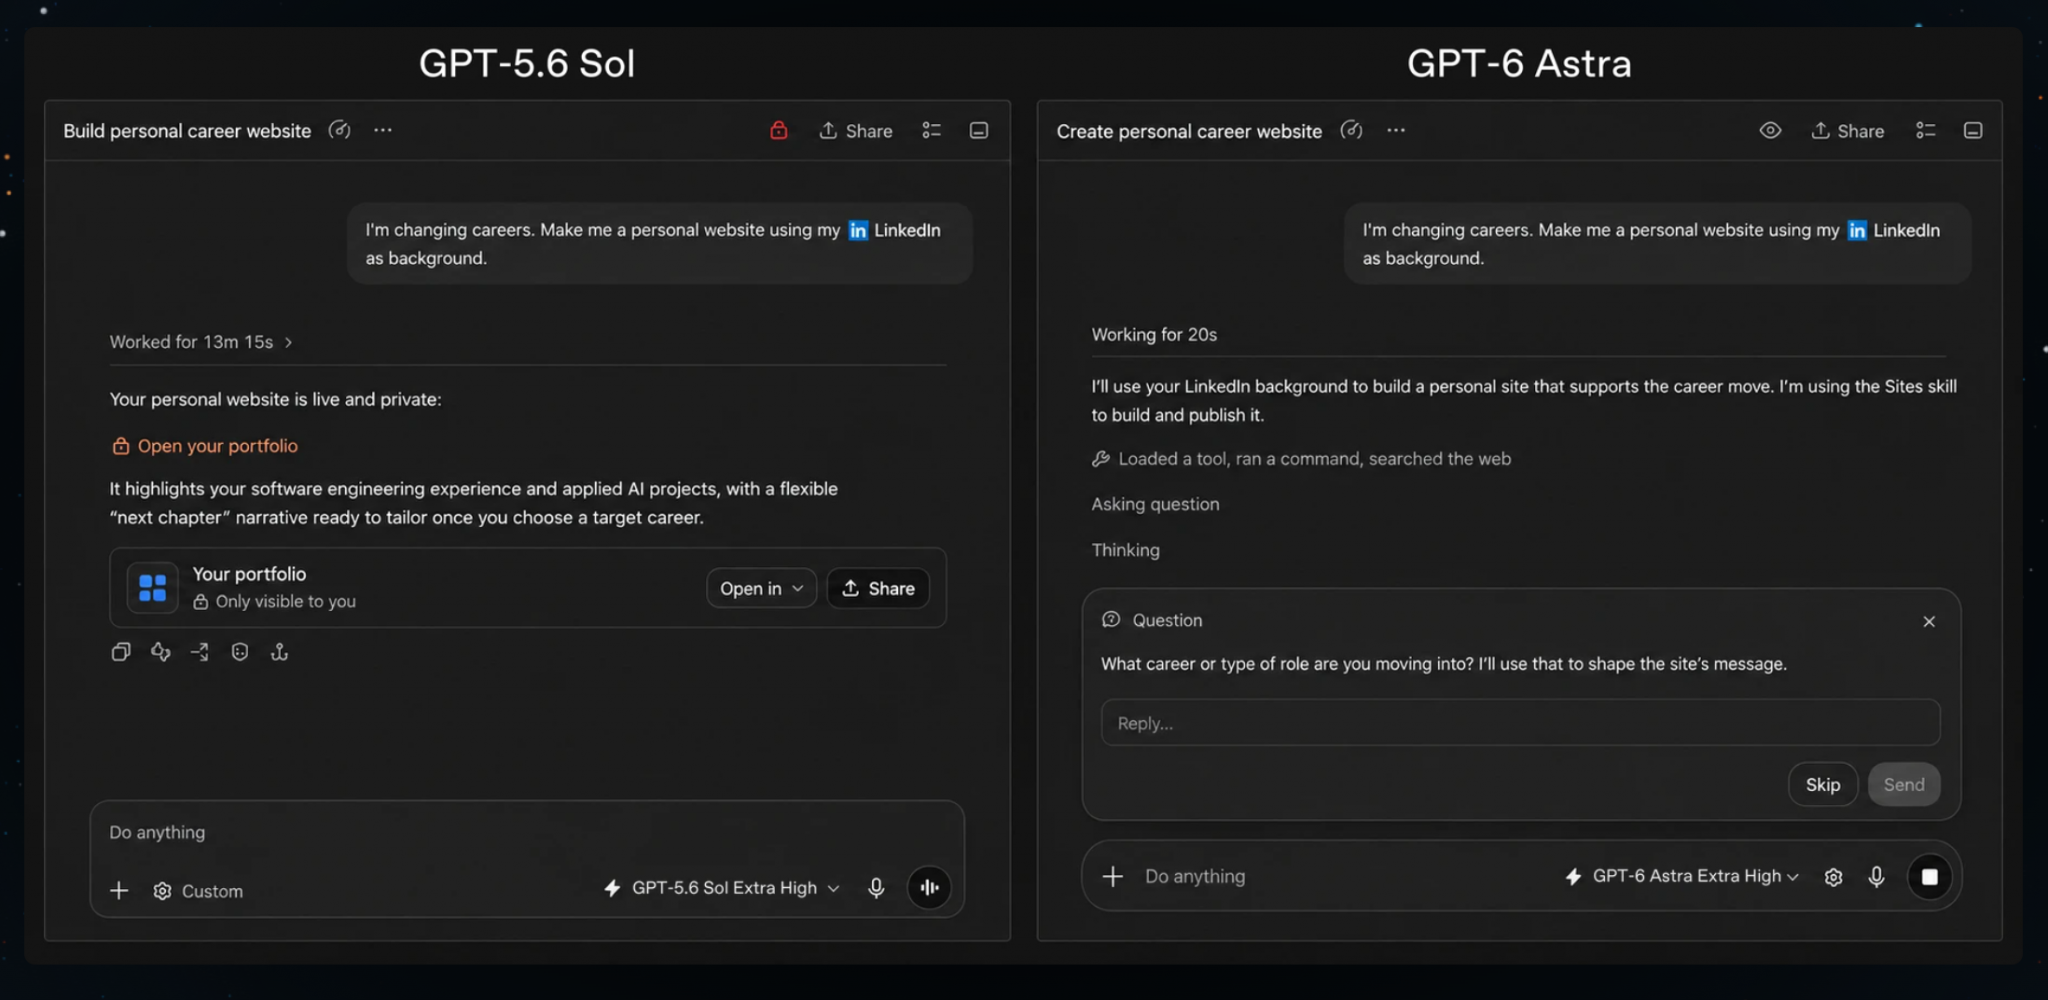Click the gauge icon beside "Create personal career website"
Image resolution: width=2048 pixels, height=1000 pixels.
pos(1351,130)
